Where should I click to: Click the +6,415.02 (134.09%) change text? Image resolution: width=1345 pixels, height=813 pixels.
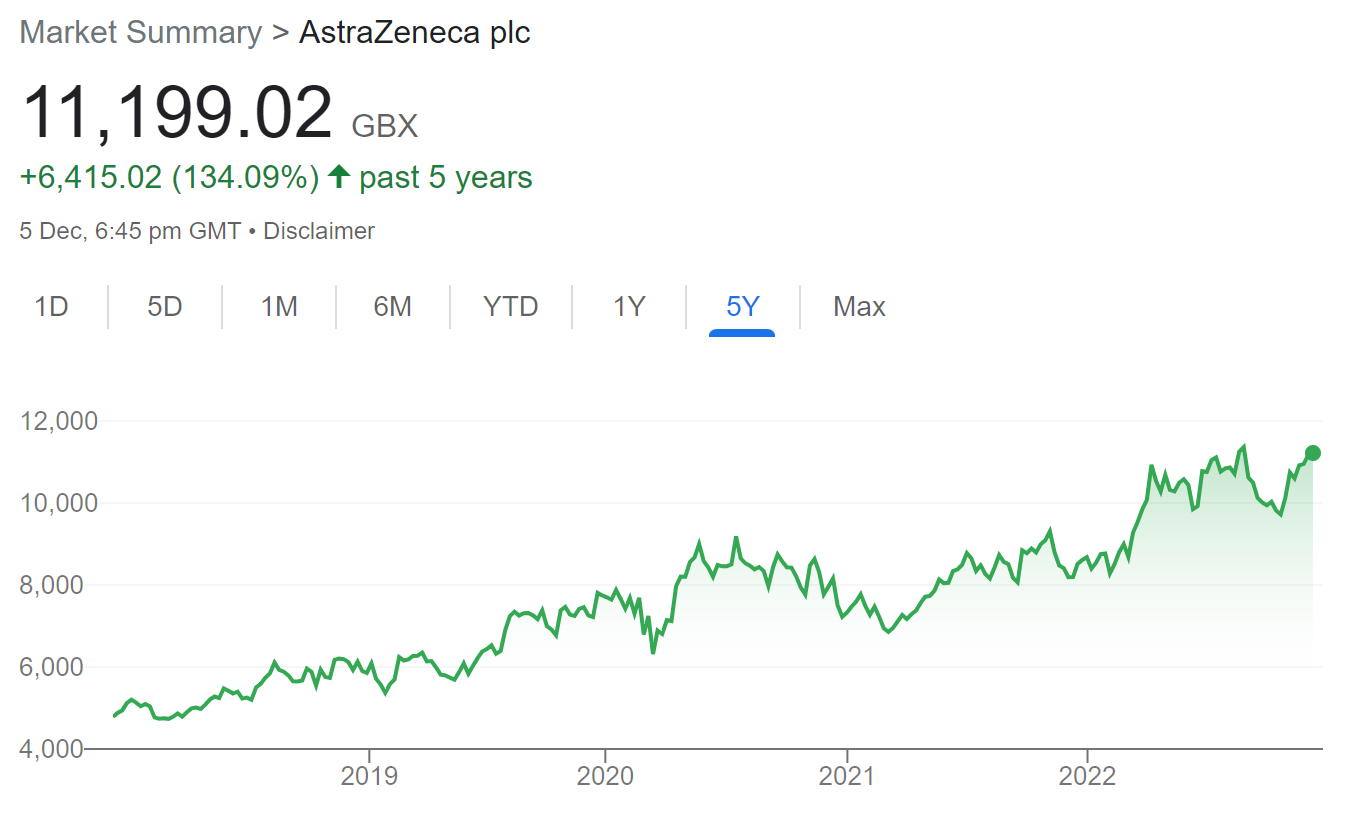point(169,178)
